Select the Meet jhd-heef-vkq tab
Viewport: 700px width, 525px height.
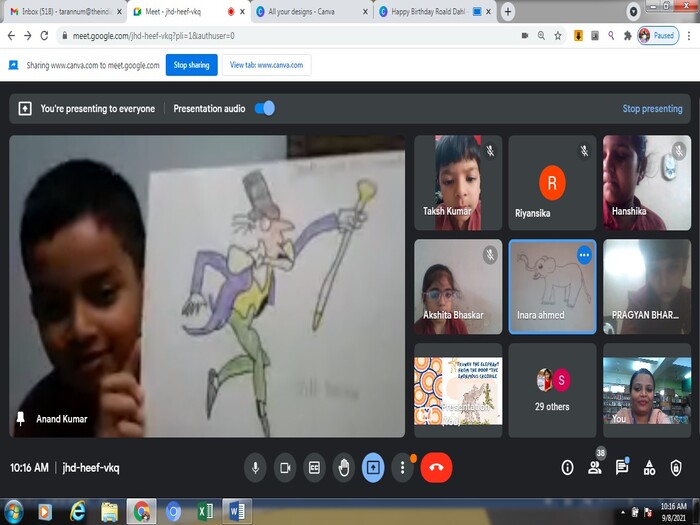(189, 12)
